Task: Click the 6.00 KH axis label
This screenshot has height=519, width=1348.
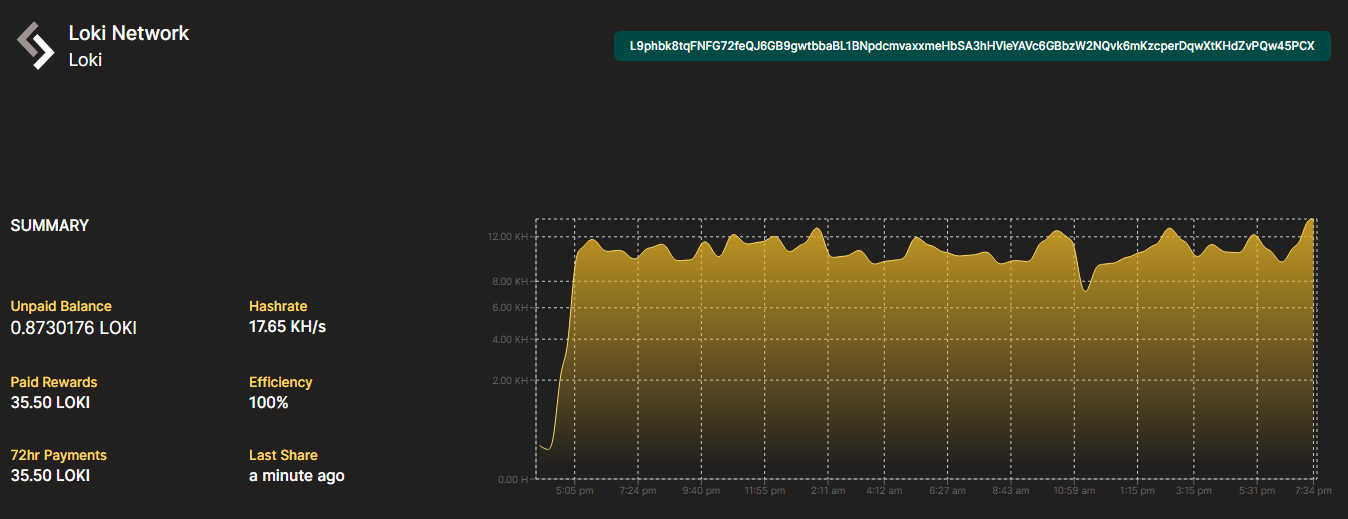Action: point(510,308)
